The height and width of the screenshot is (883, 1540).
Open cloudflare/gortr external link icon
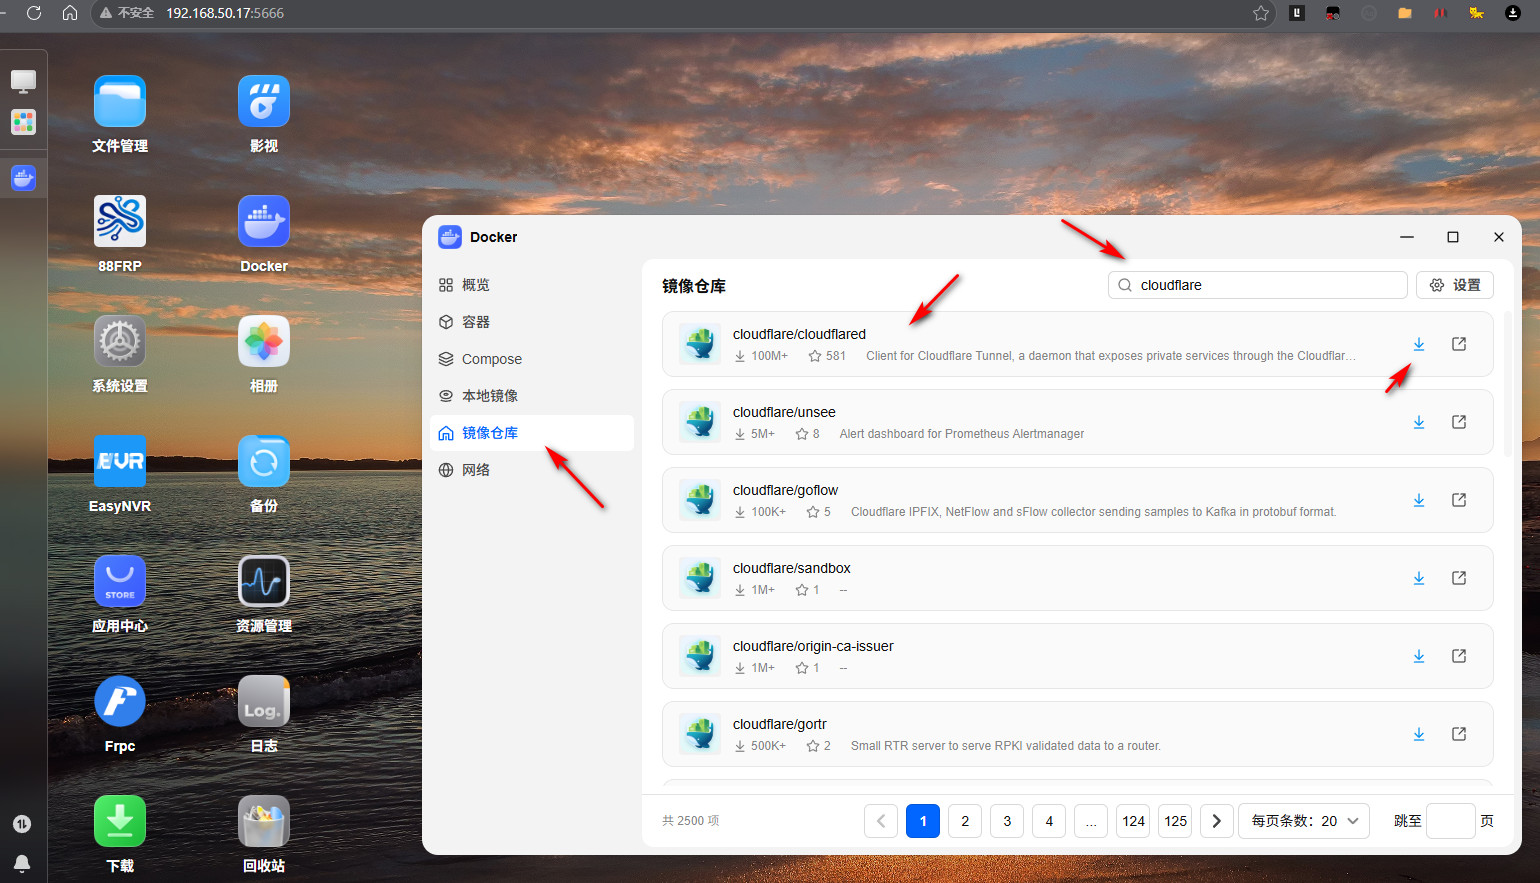point(1459,734)
